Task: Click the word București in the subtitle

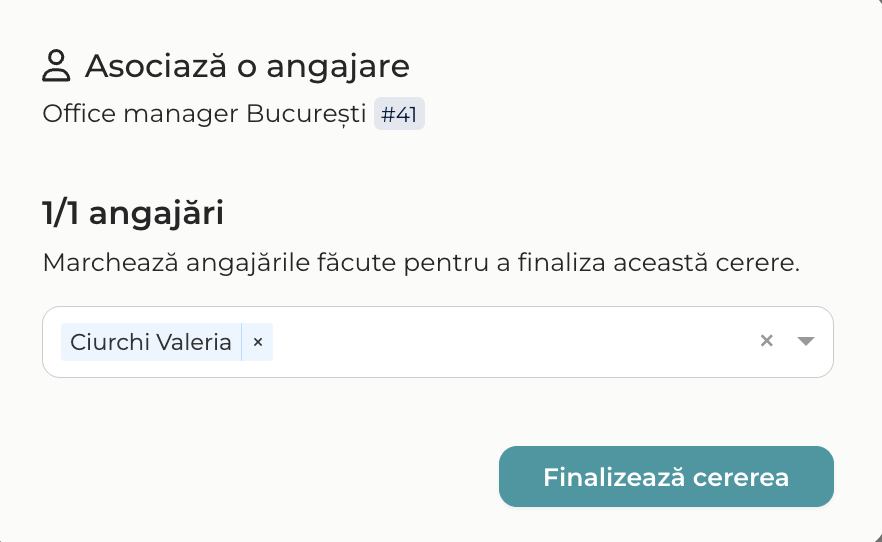Action: pos(307,114)
